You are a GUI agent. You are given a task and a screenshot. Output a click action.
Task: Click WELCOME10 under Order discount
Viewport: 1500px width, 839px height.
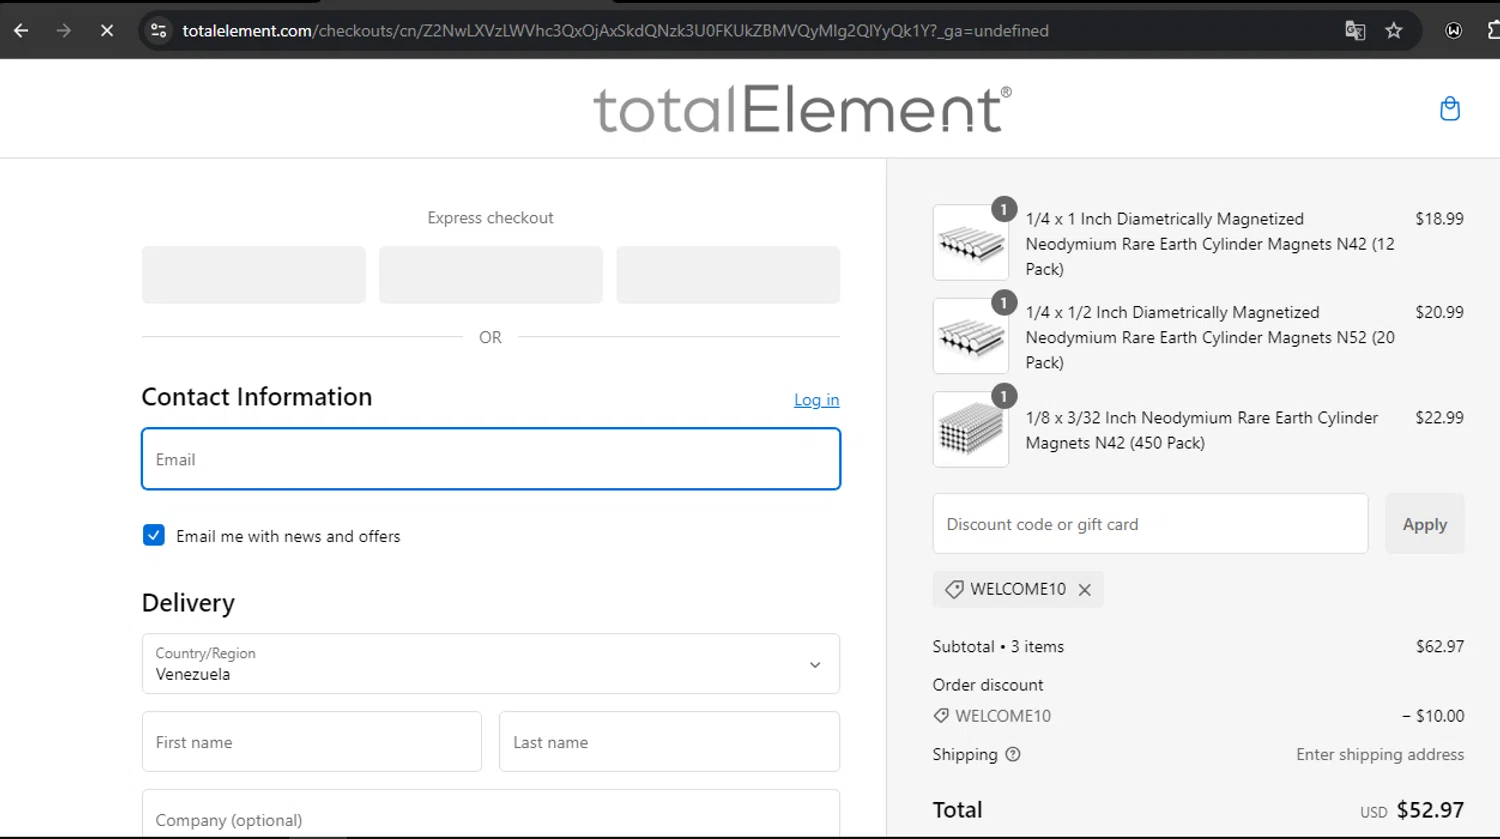click(1003, 716)
